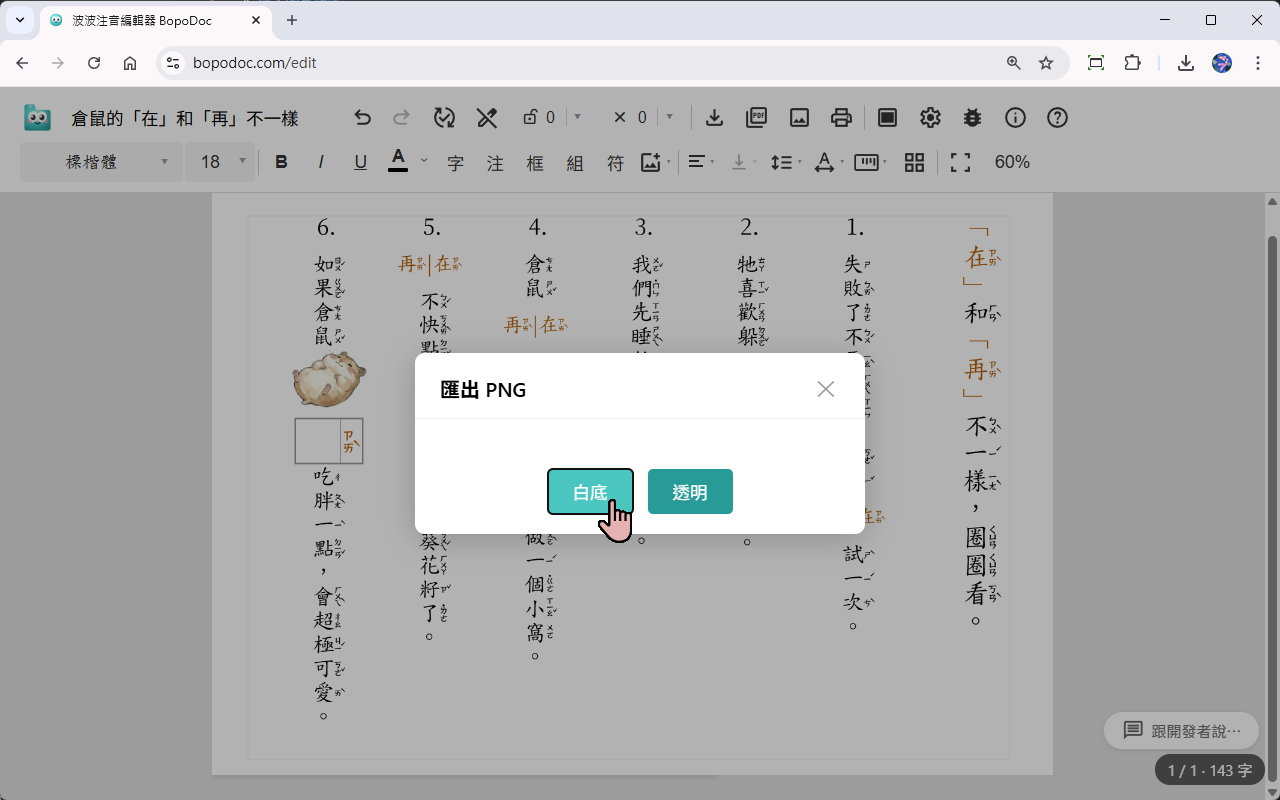Select the 注 zhuyin annotation tool
The height and width of the screenshot is (800, 1280).
[494, 162]
